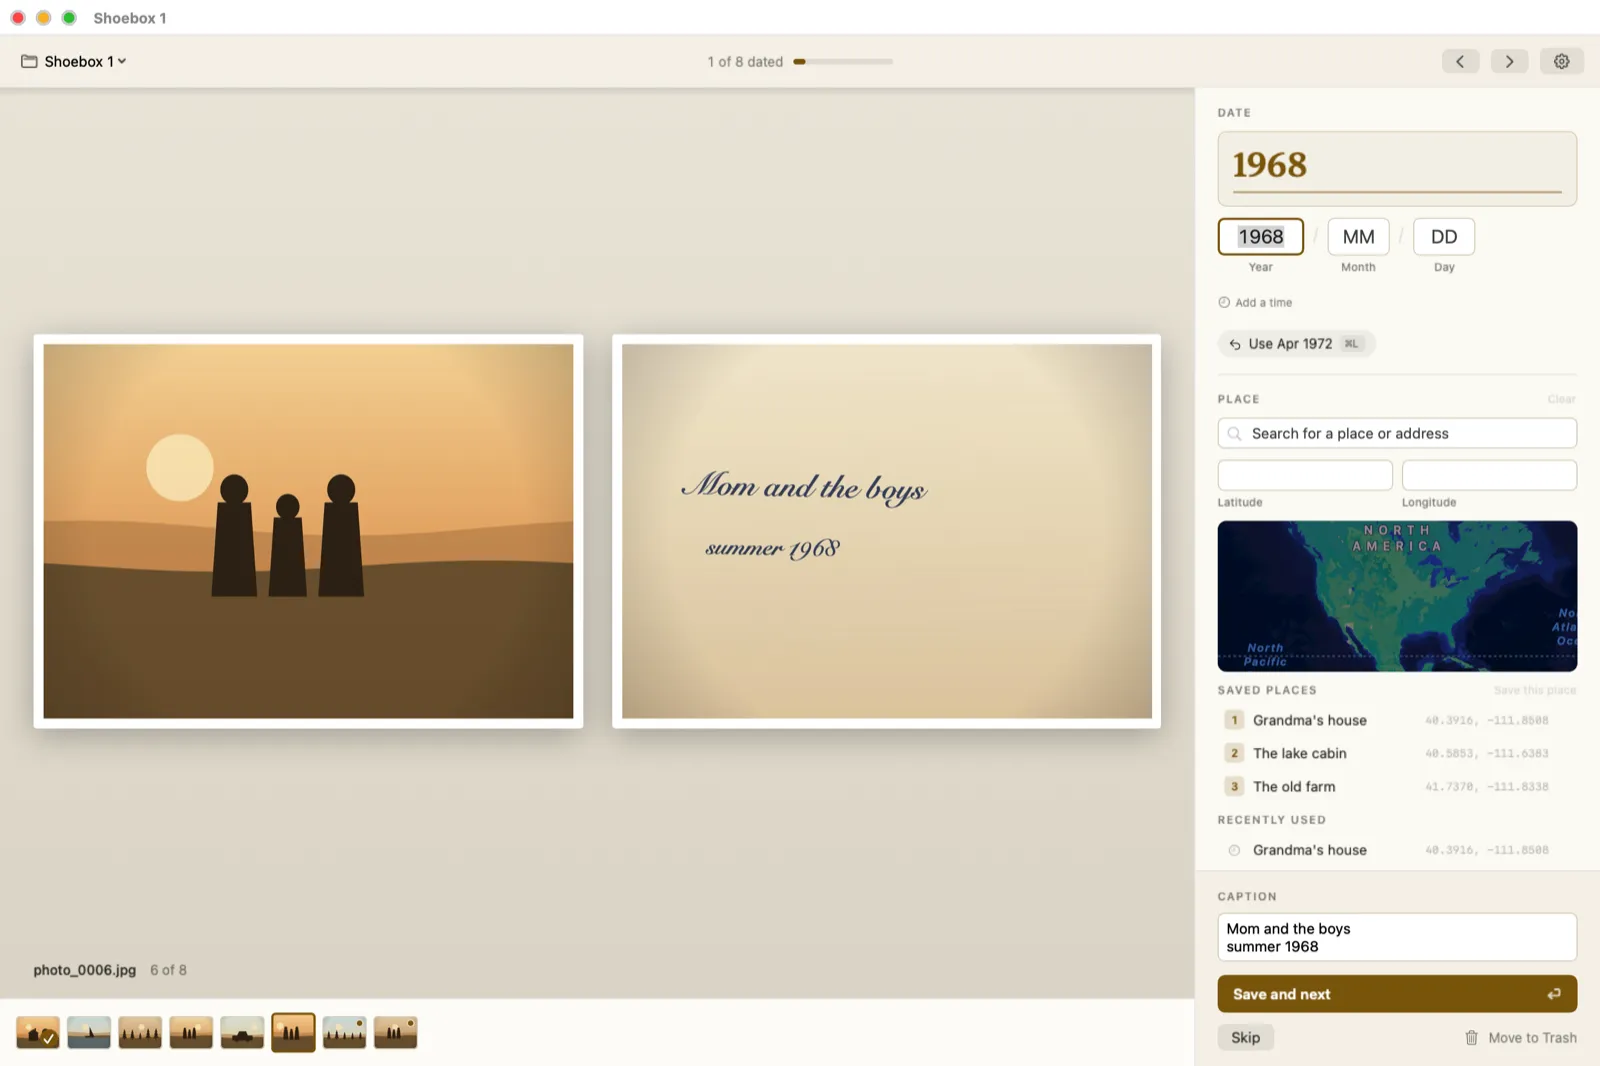
Task: Click coordinates 40.5853, -111.6383
Action: tap(1486, 754)
